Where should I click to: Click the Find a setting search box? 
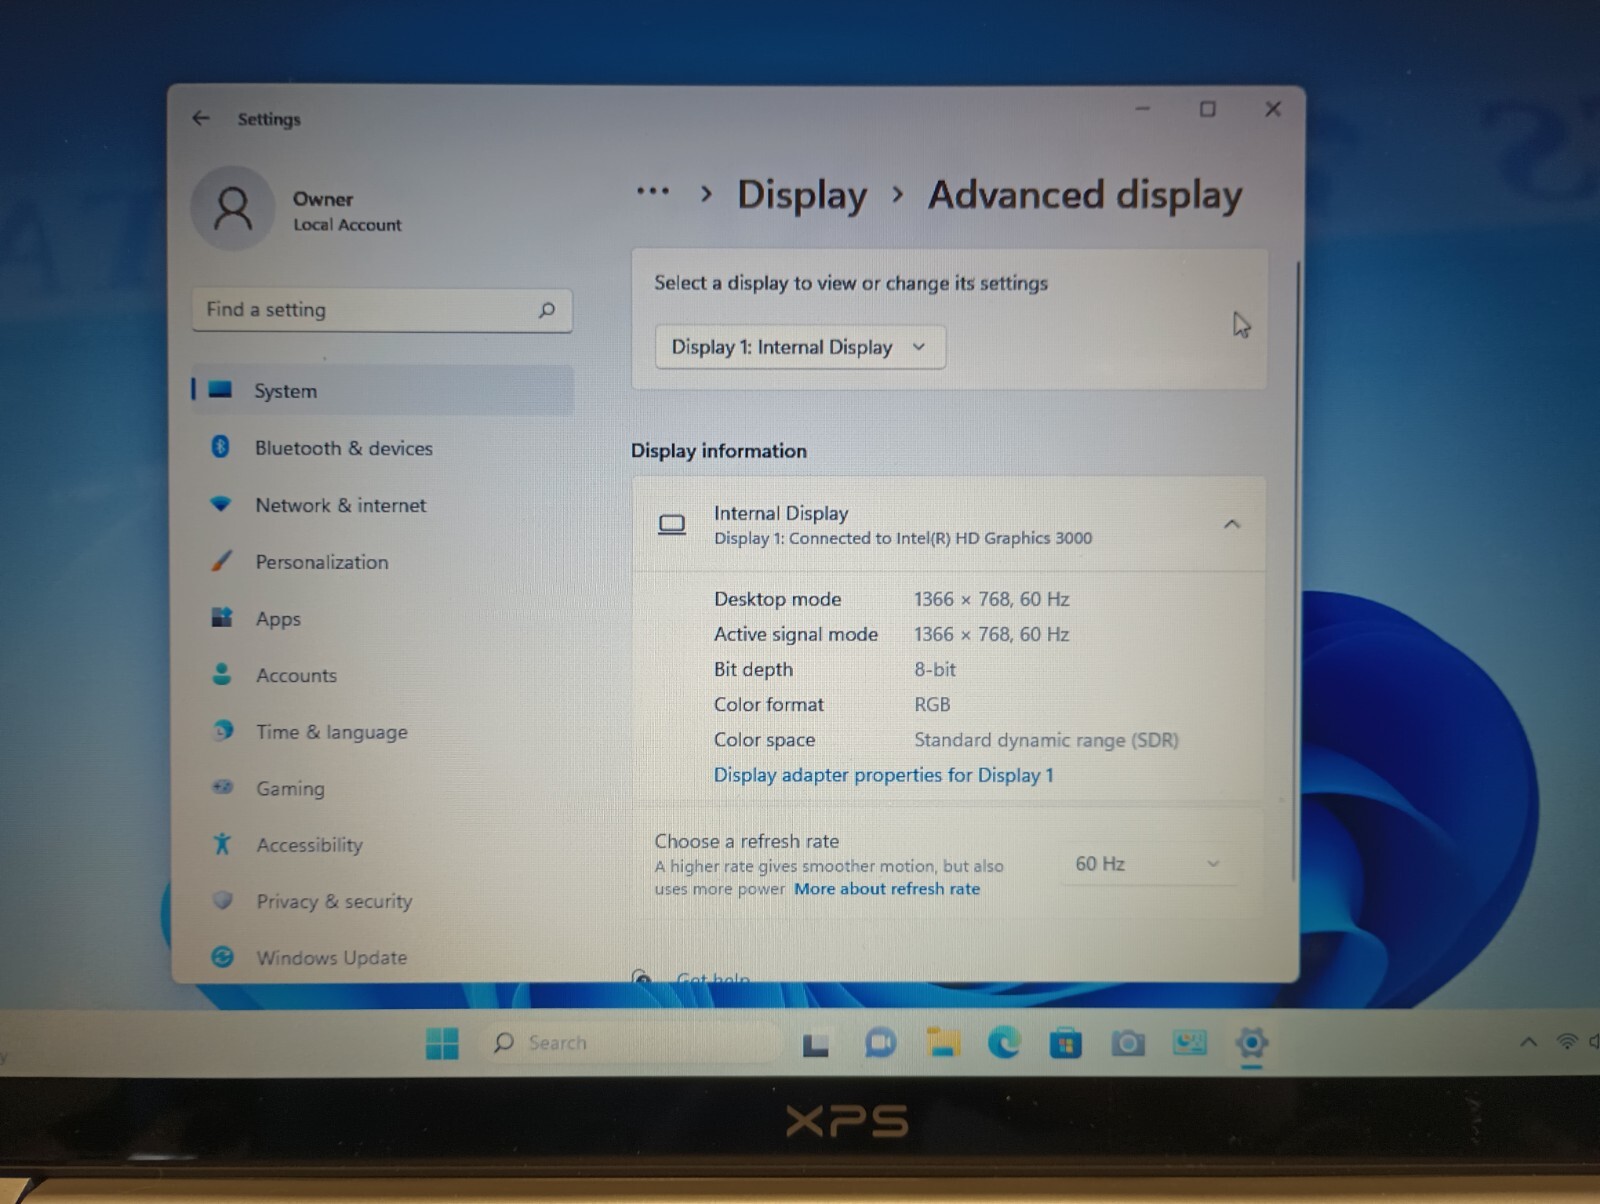[382, 310]
